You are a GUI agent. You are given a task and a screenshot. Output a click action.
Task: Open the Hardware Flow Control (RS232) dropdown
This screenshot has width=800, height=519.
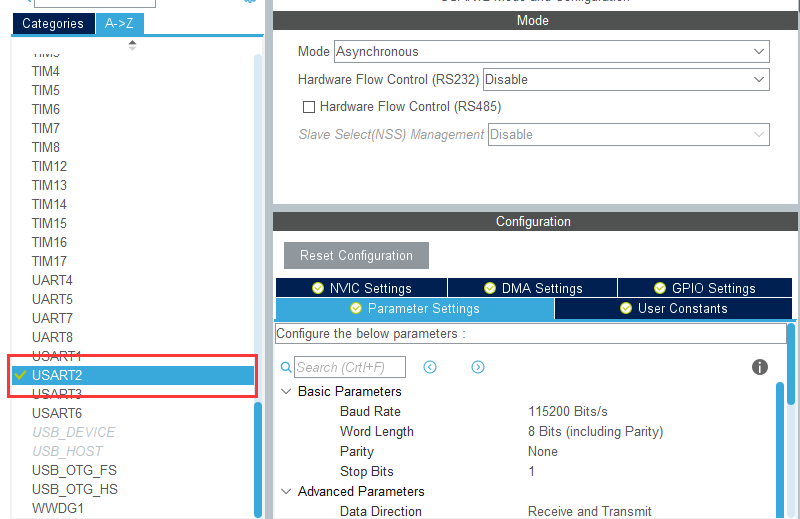[x=625, y=79]
